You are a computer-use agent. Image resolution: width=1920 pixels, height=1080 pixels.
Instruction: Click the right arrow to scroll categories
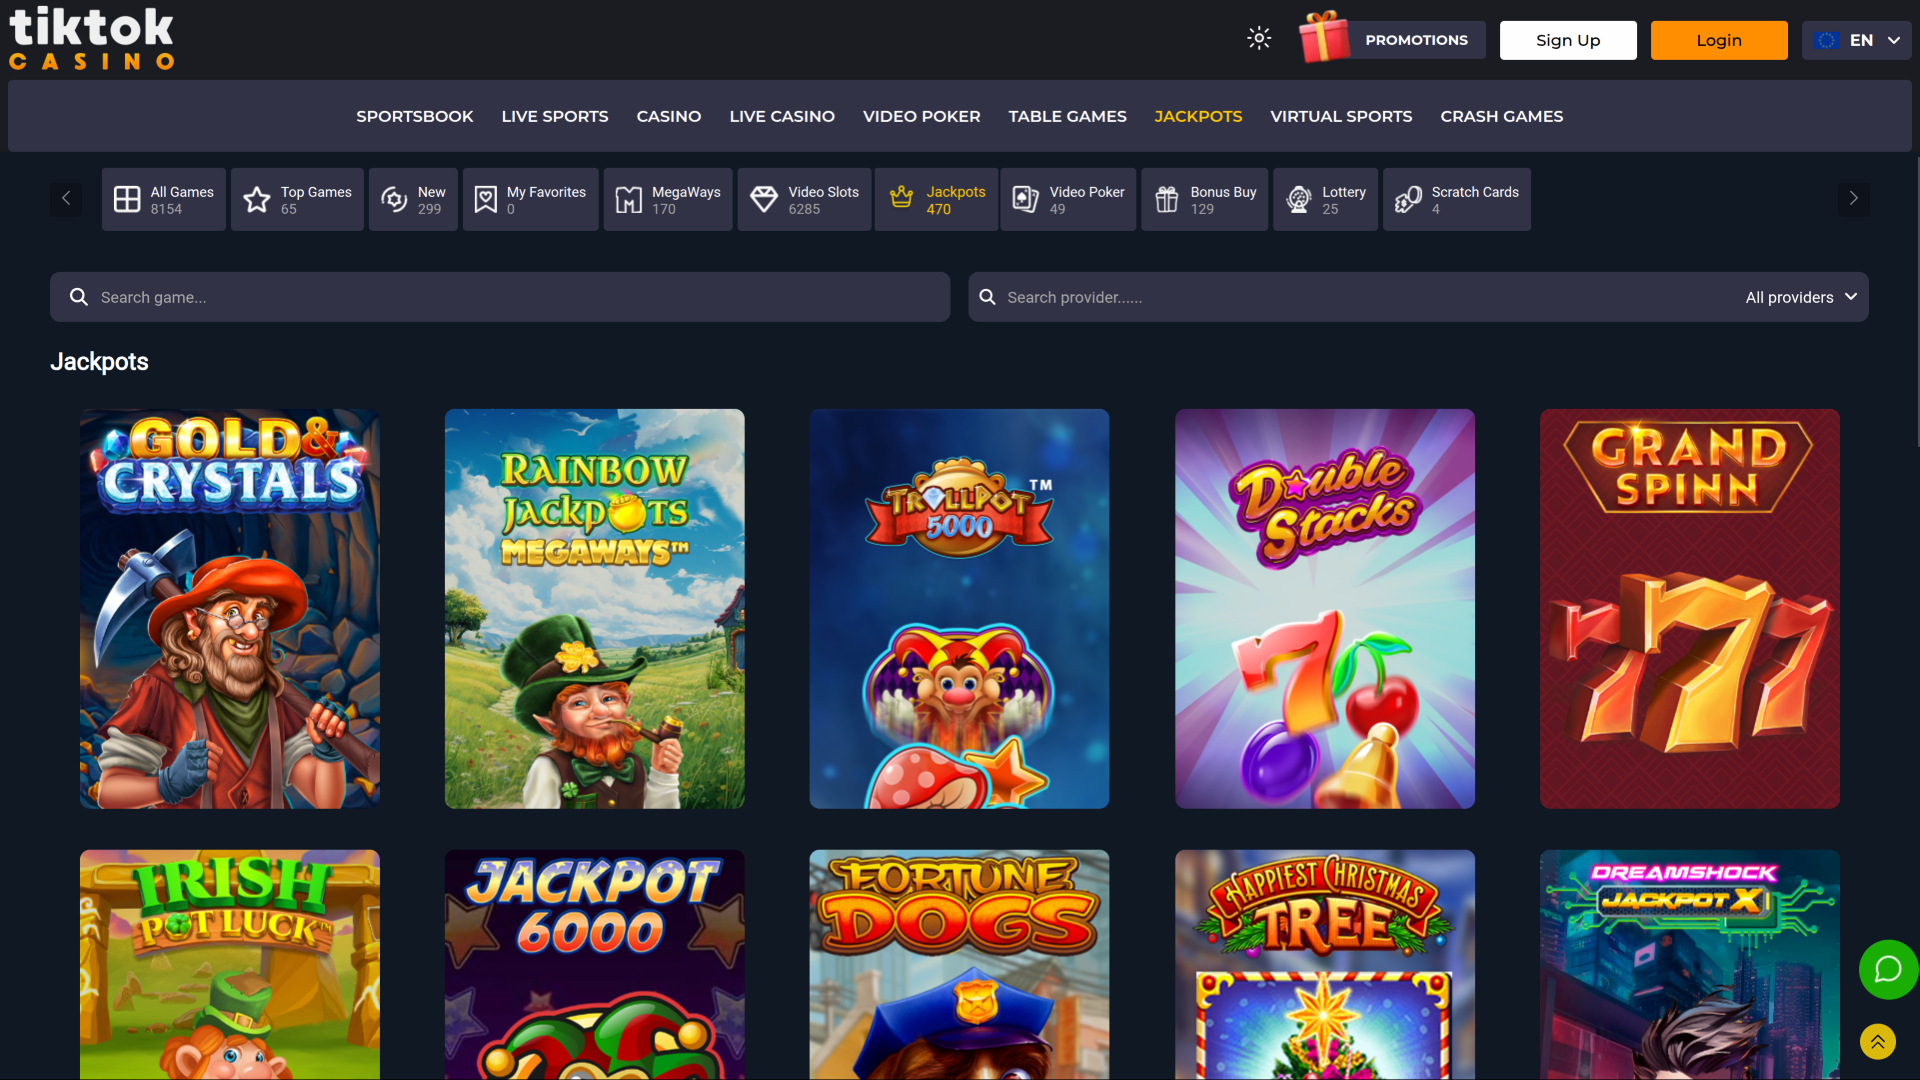click(x=1854, y=198)
